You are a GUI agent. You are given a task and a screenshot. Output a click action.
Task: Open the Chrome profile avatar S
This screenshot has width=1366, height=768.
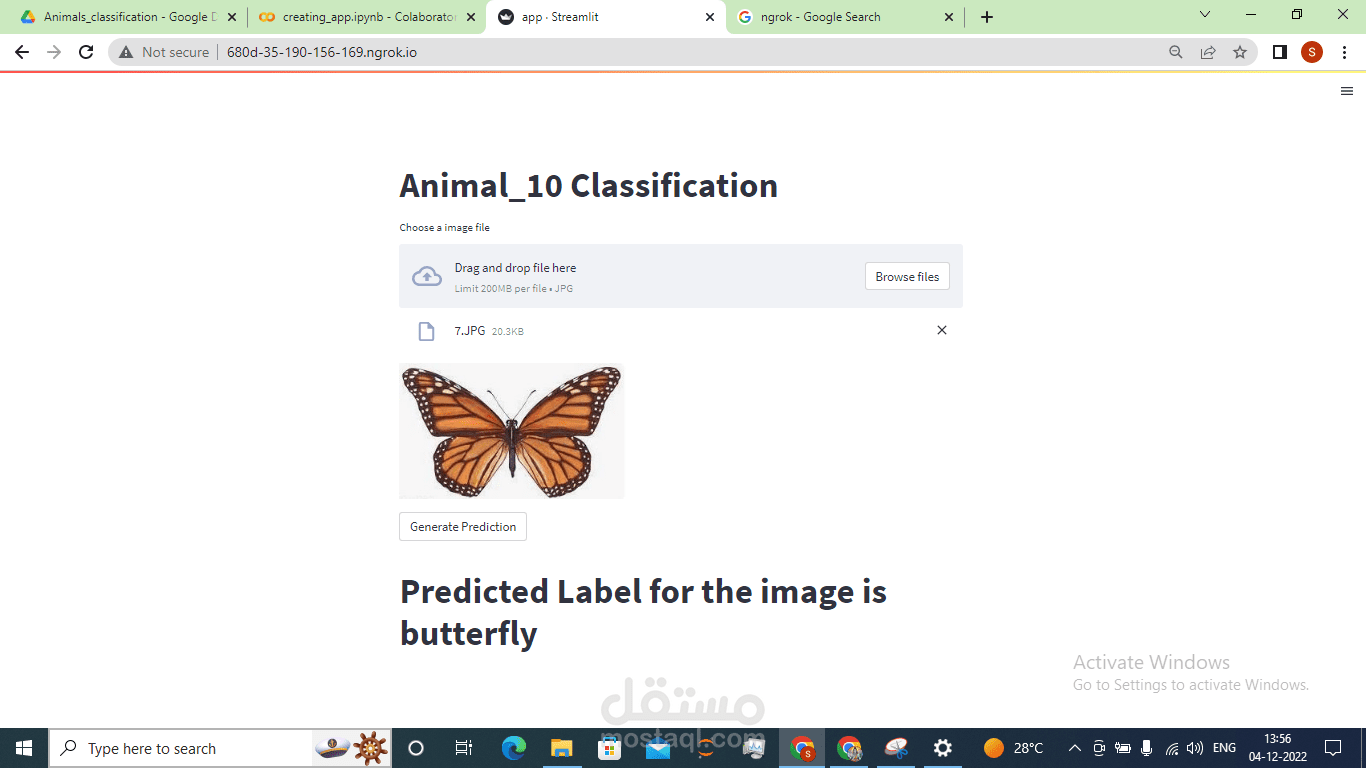[x=1312, y=52]
